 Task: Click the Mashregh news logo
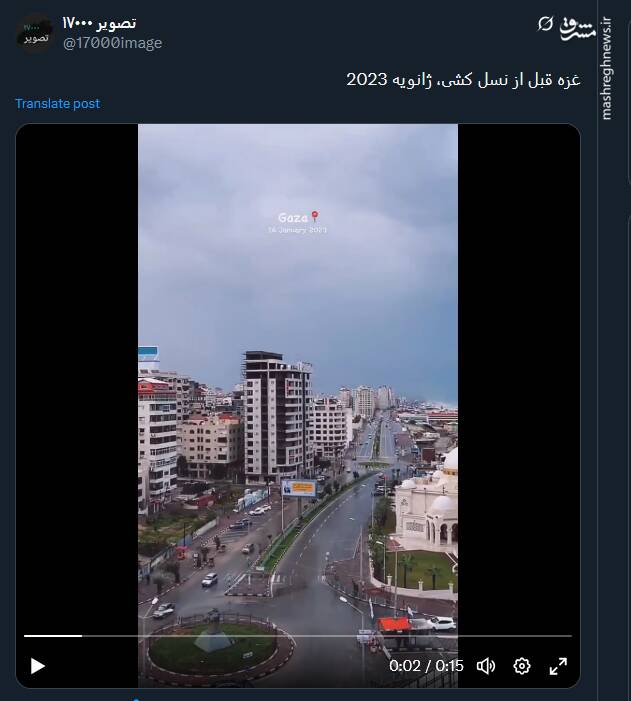pyautogui.click(x=577, y=29)
